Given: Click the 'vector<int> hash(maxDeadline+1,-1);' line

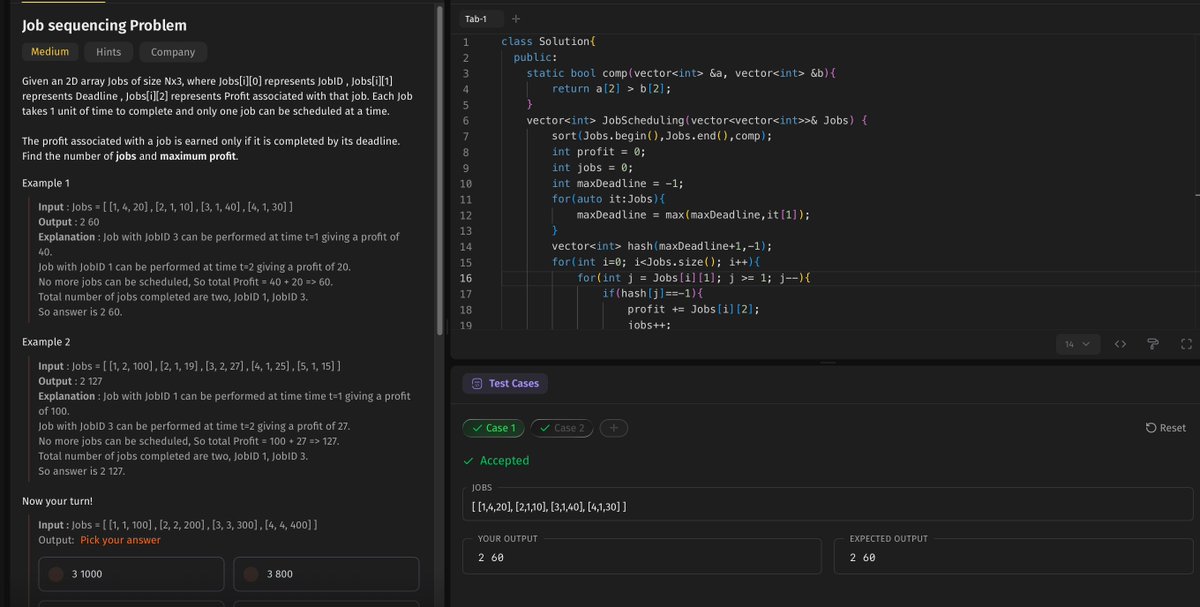Looking at the screenshot, I should (x=661, y=246).
